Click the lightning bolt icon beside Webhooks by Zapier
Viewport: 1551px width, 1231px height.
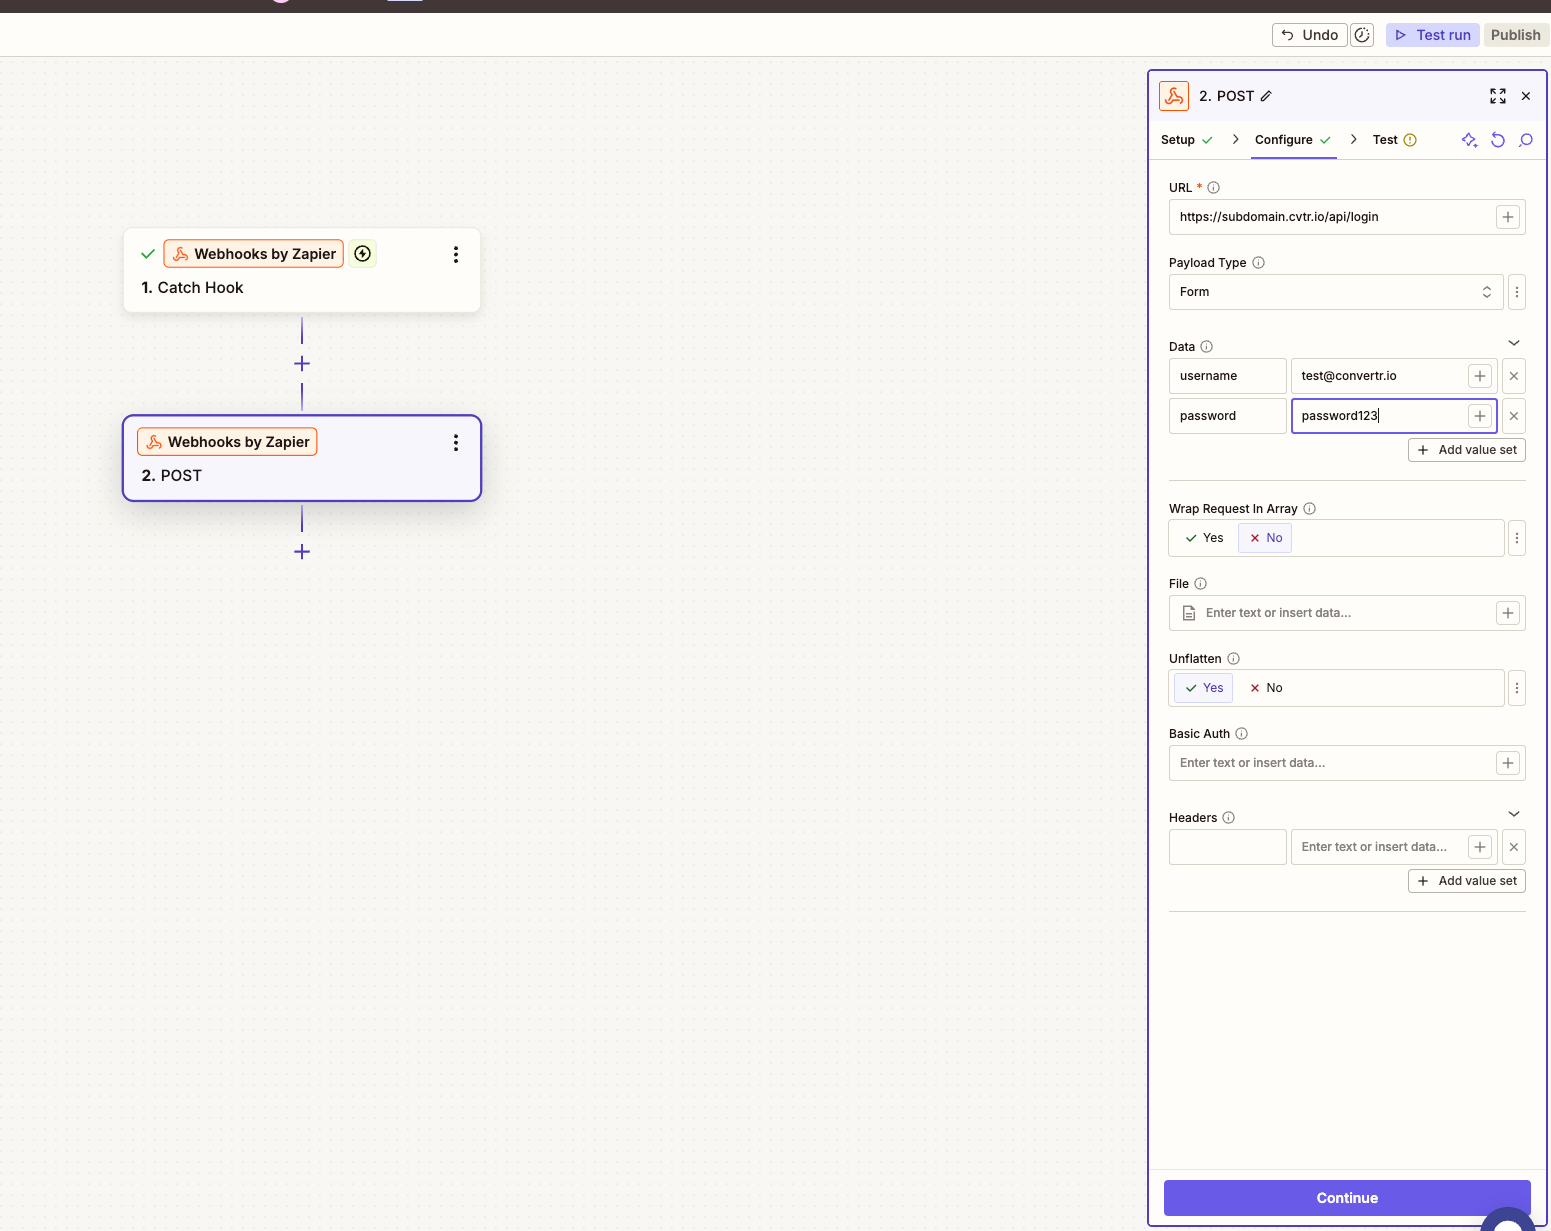pyautogui.click(x=362, y=254)
